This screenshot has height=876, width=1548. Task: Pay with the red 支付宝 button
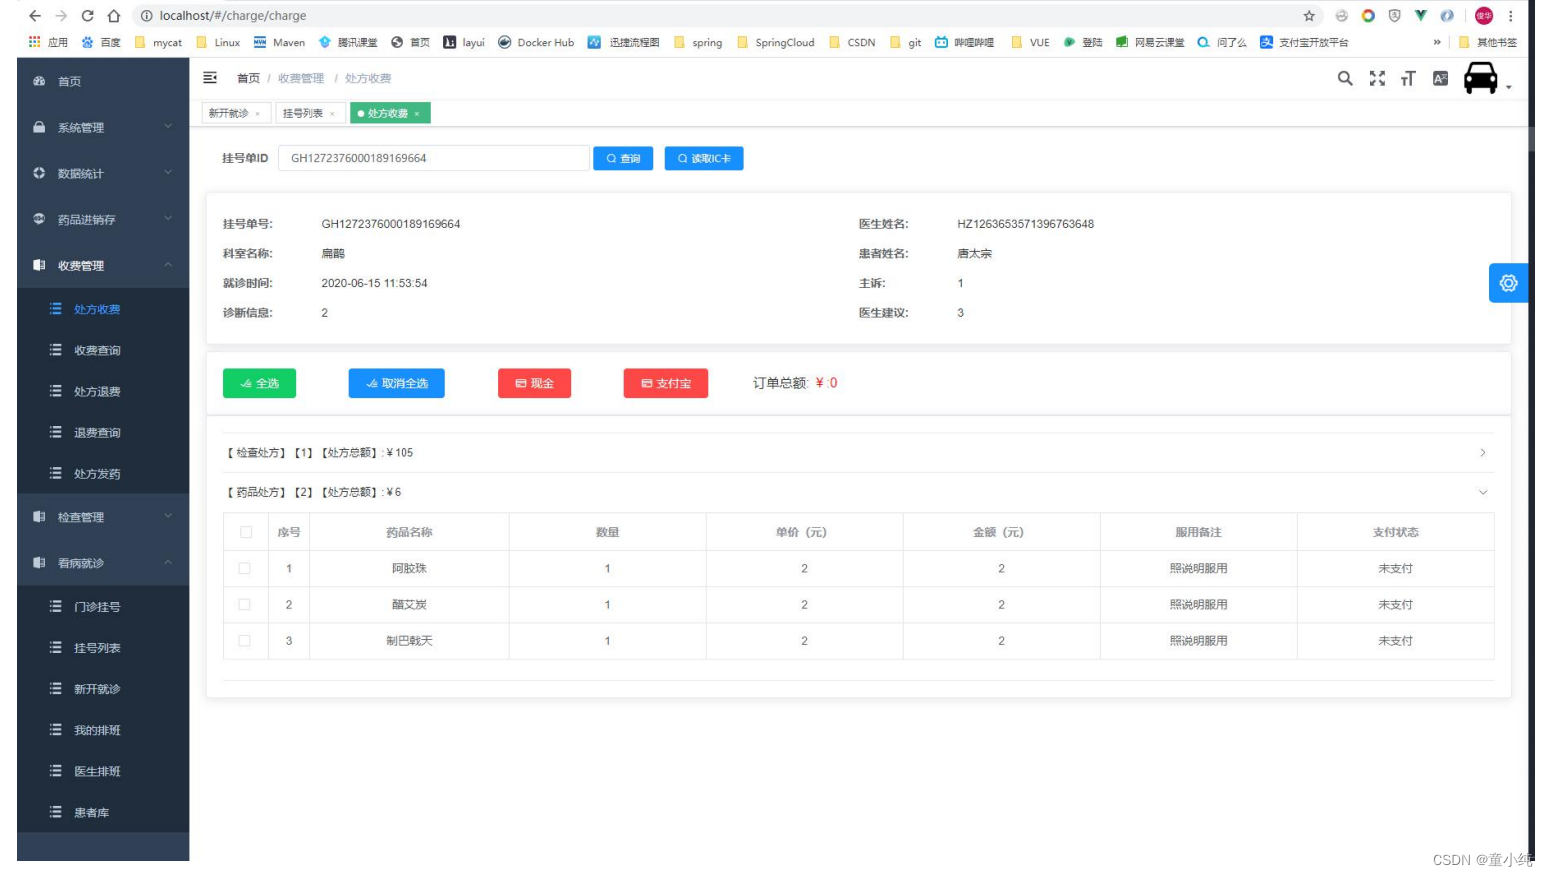click(666, 383)
